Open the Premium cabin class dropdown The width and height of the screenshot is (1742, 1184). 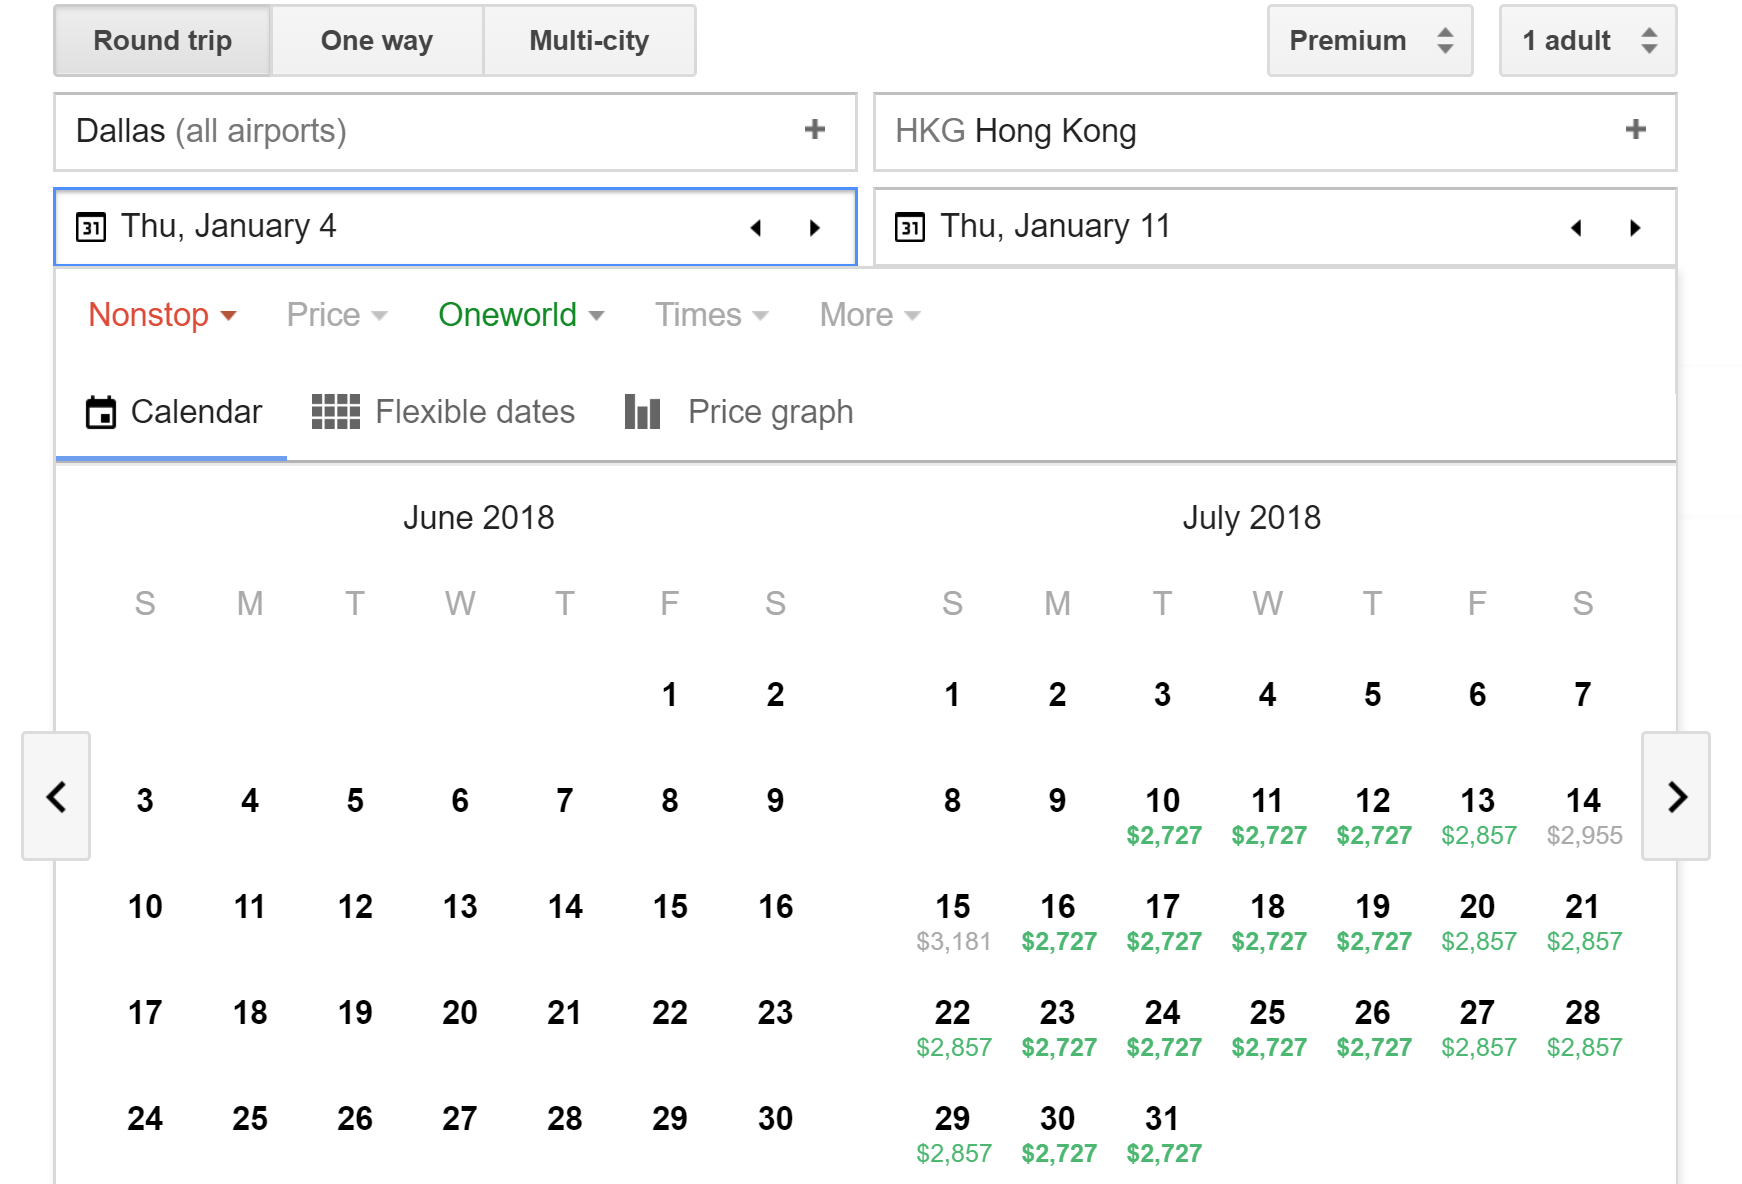(x=1369, y=41)
